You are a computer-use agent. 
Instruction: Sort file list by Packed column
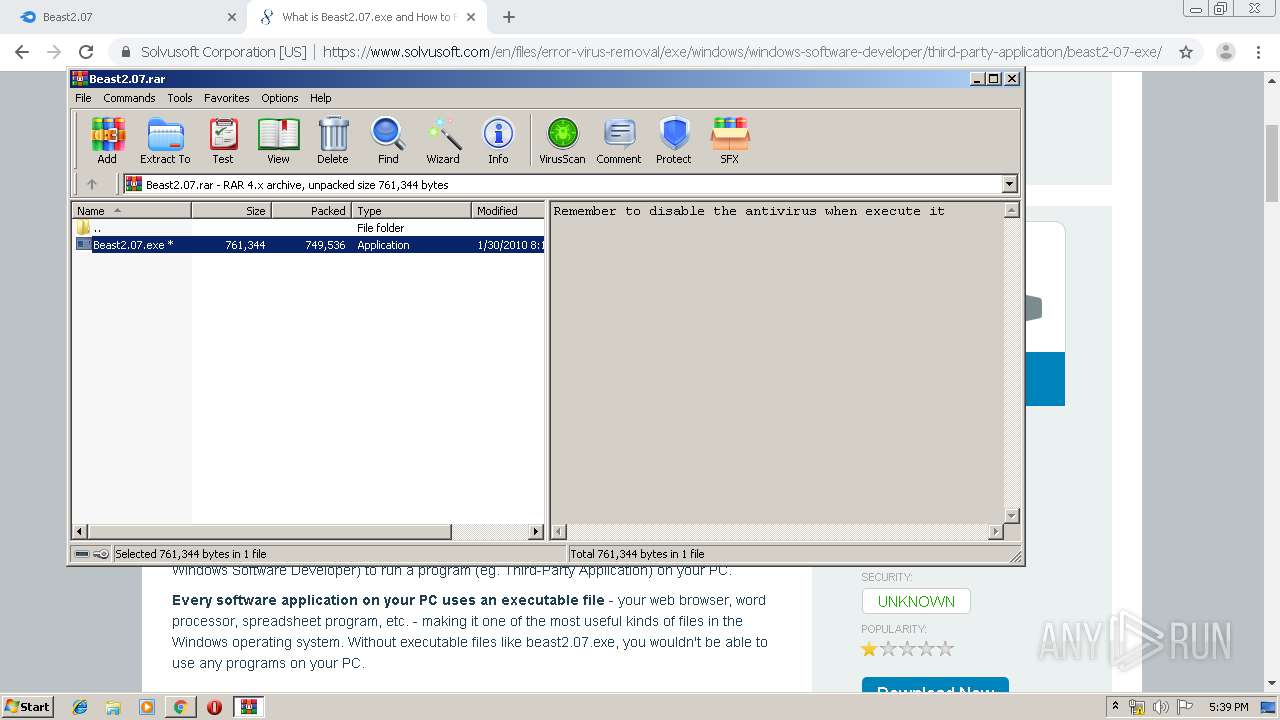coord(311,210)
